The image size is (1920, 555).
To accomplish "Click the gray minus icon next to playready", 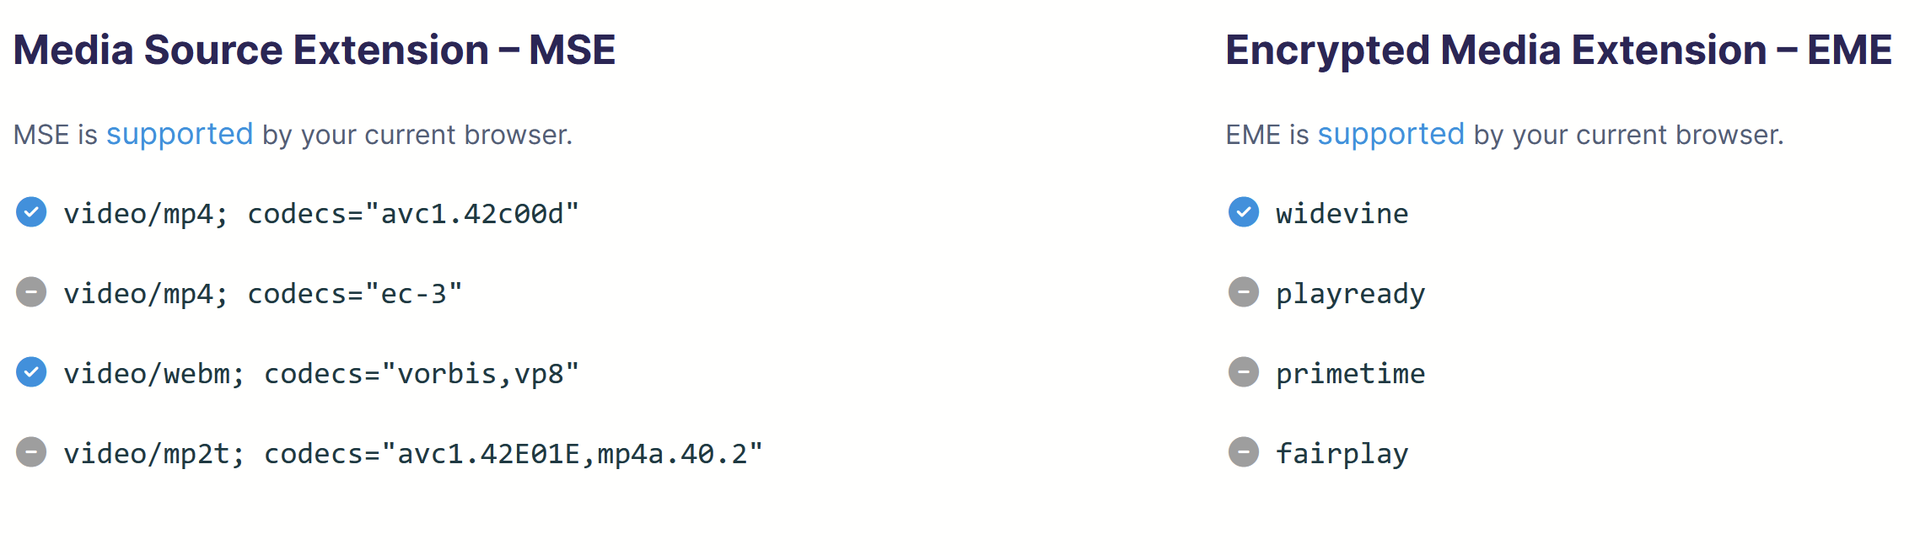I will click(1243, 292).
